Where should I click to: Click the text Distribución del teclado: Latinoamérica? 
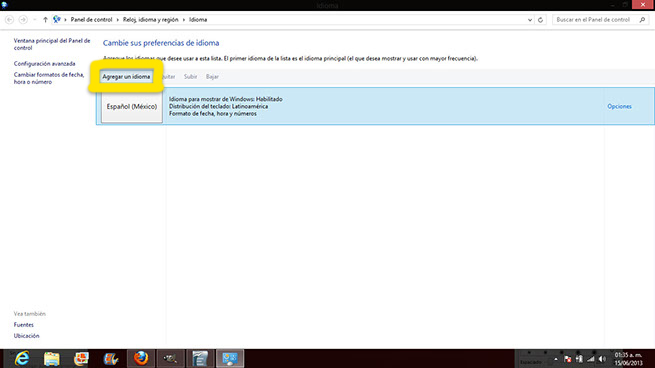[x=218, y=106]
